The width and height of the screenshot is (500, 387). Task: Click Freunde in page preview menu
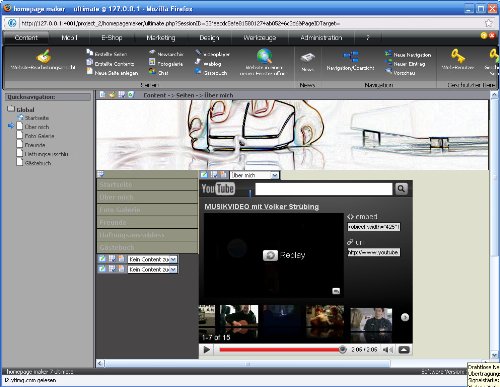[147, 222]
